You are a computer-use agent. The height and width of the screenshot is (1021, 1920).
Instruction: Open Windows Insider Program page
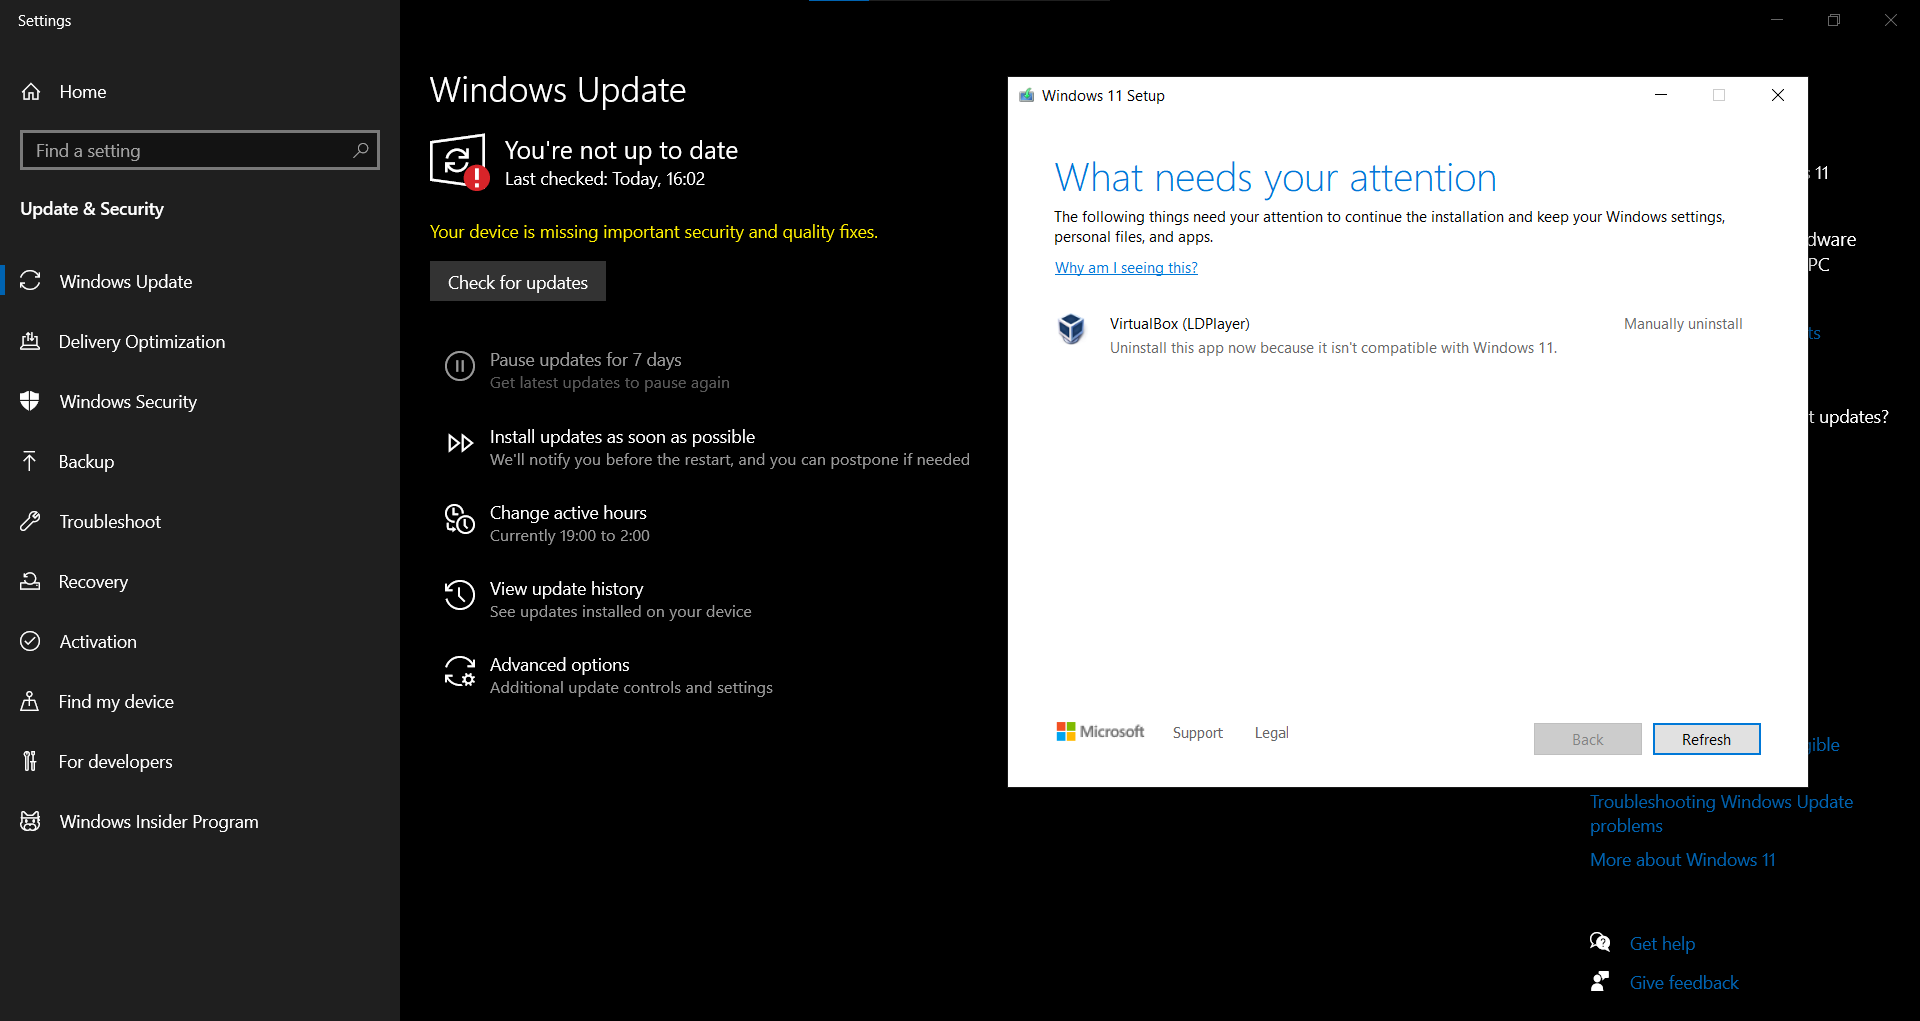tap(200, 821)
